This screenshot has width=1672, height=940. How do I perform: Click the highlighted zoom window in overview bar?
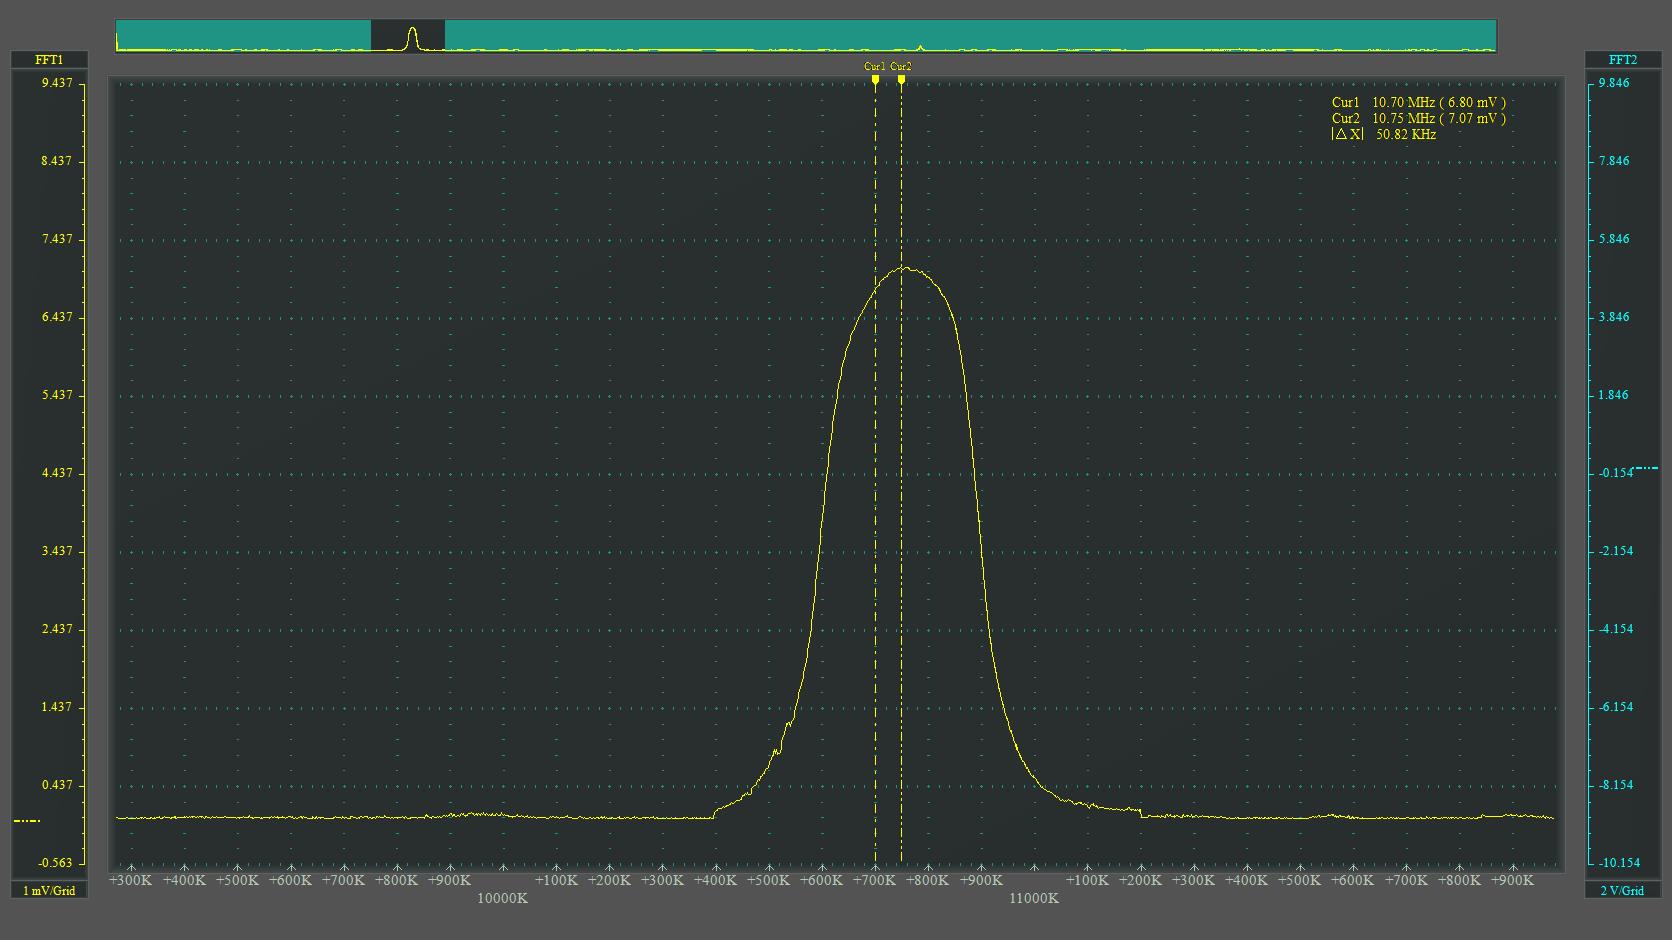408,36
